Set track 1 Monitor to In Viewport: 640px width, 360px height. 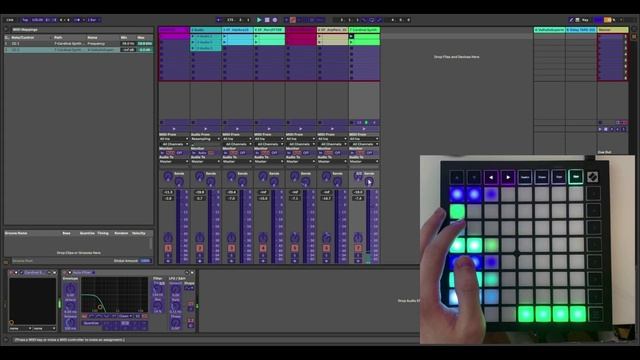tap(162, 153)
